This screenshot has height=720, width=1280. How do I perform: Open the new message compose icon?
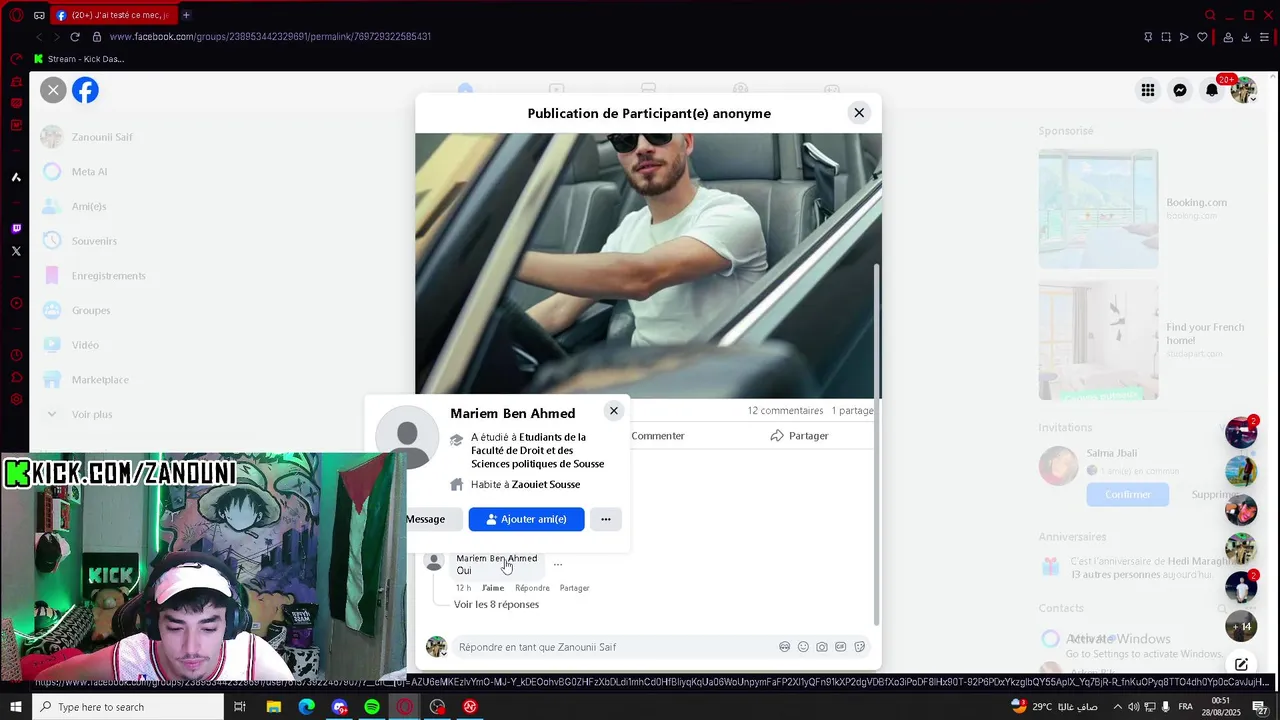(1241, 665)
